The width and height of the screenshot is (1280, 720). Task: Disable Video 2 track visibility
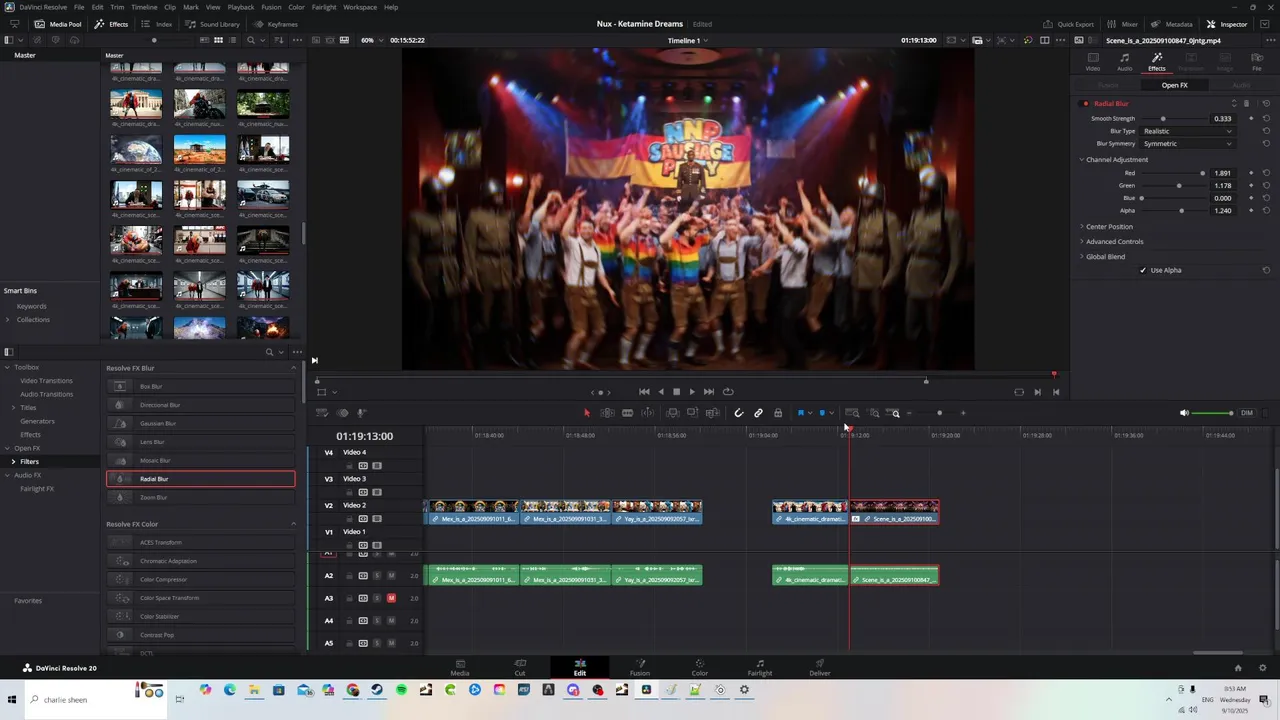coord(377,519)
